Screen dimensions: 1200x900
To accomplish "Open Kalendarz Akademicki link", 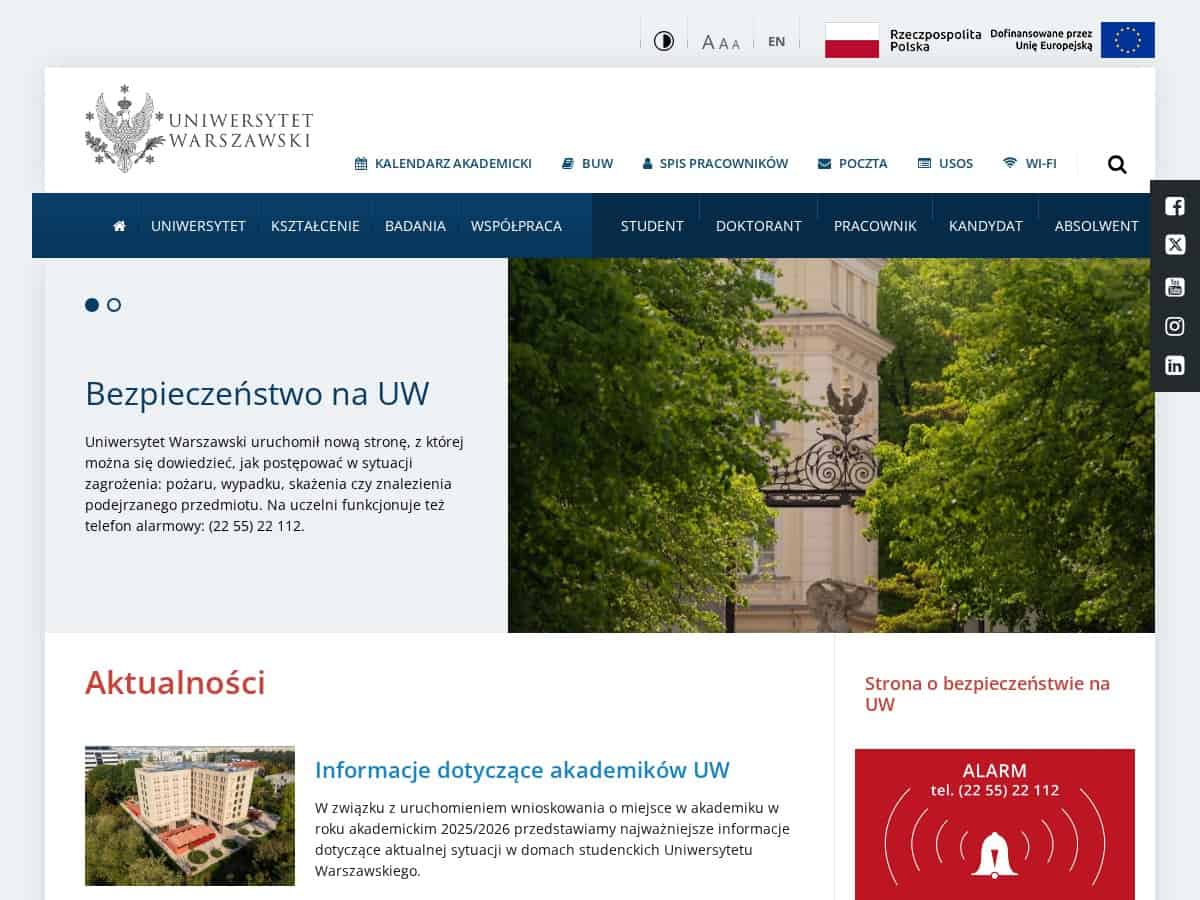I will pyautogui.click(x=443, y=163).
